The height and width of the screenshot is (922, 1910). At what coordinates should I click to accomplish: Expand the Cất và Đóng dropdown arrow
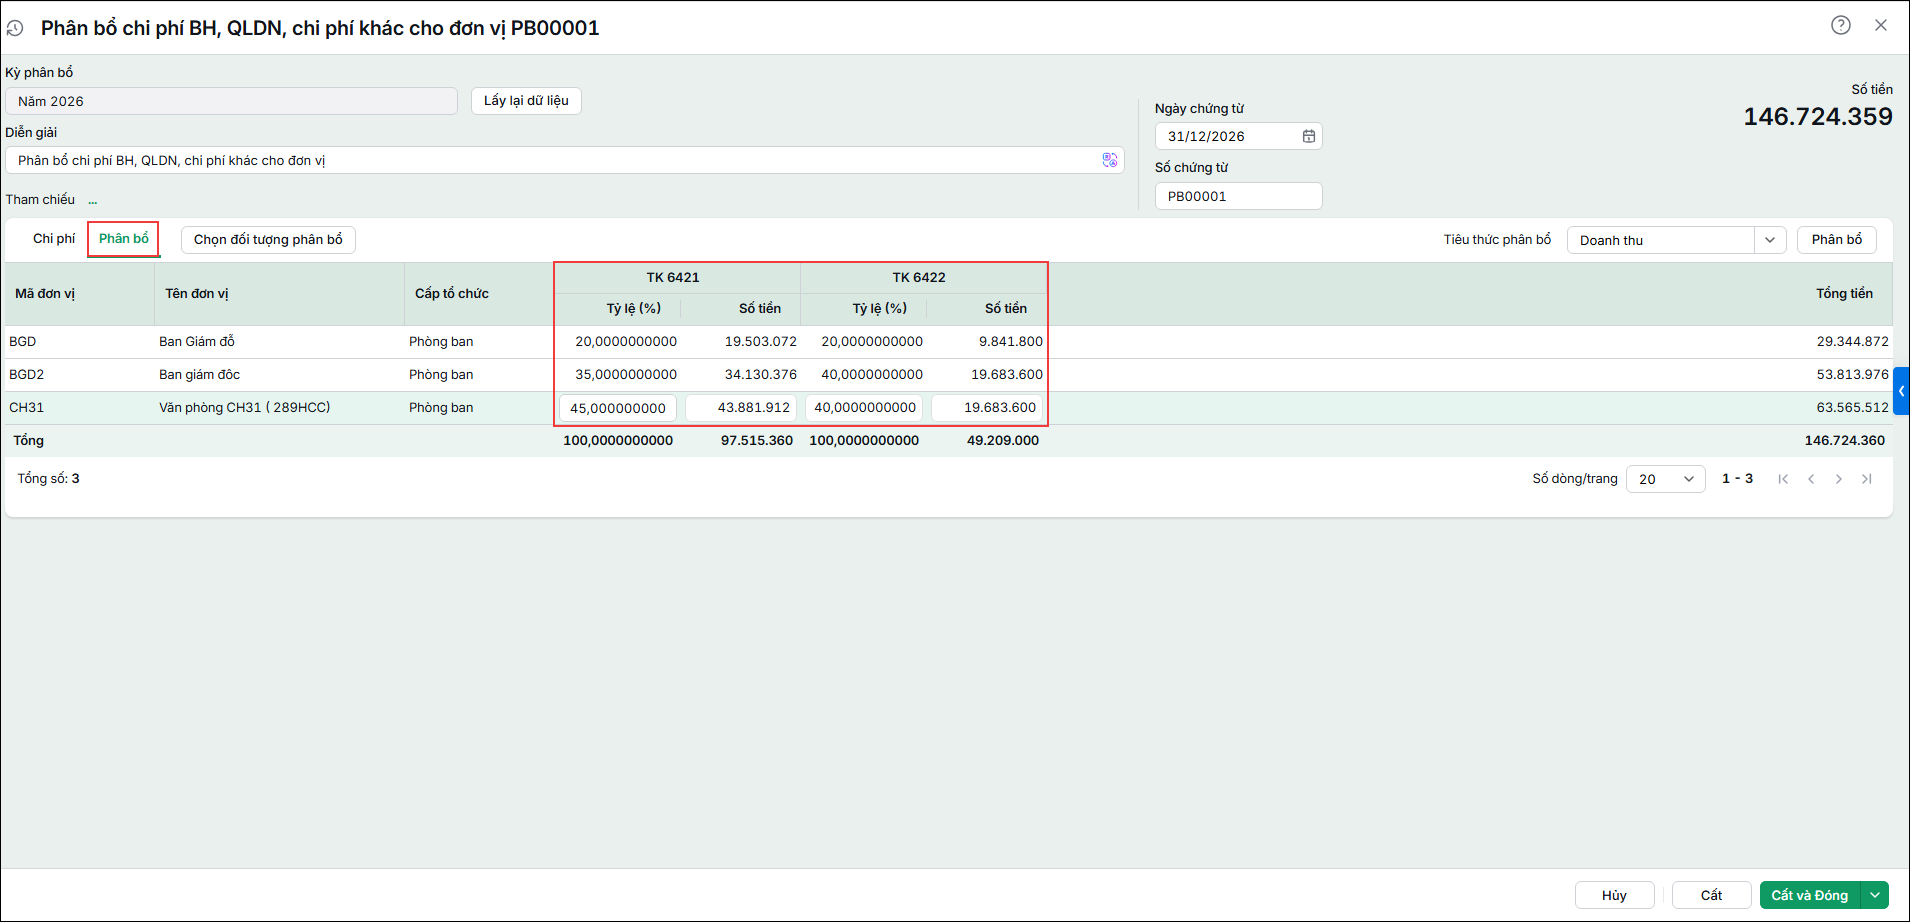[x=1875, y=895]
